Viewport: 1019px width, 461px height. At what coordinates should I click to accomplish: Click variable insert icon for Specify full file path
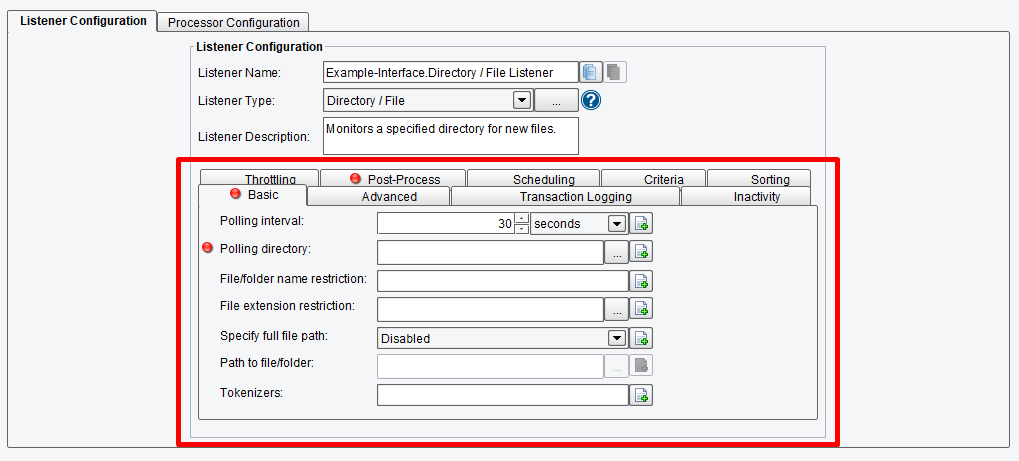tap(641, 338)
